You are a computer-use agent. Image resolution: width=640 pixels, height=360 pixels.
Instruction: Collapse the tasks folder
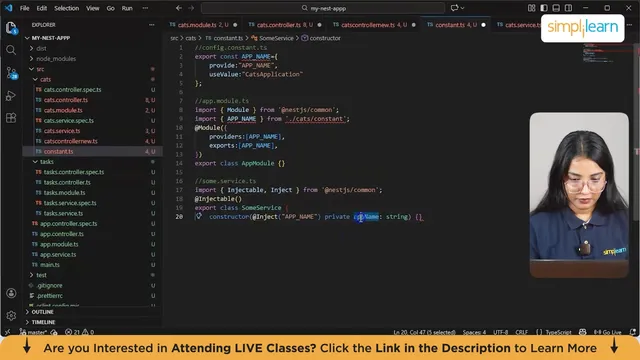[x=36, y=162]
